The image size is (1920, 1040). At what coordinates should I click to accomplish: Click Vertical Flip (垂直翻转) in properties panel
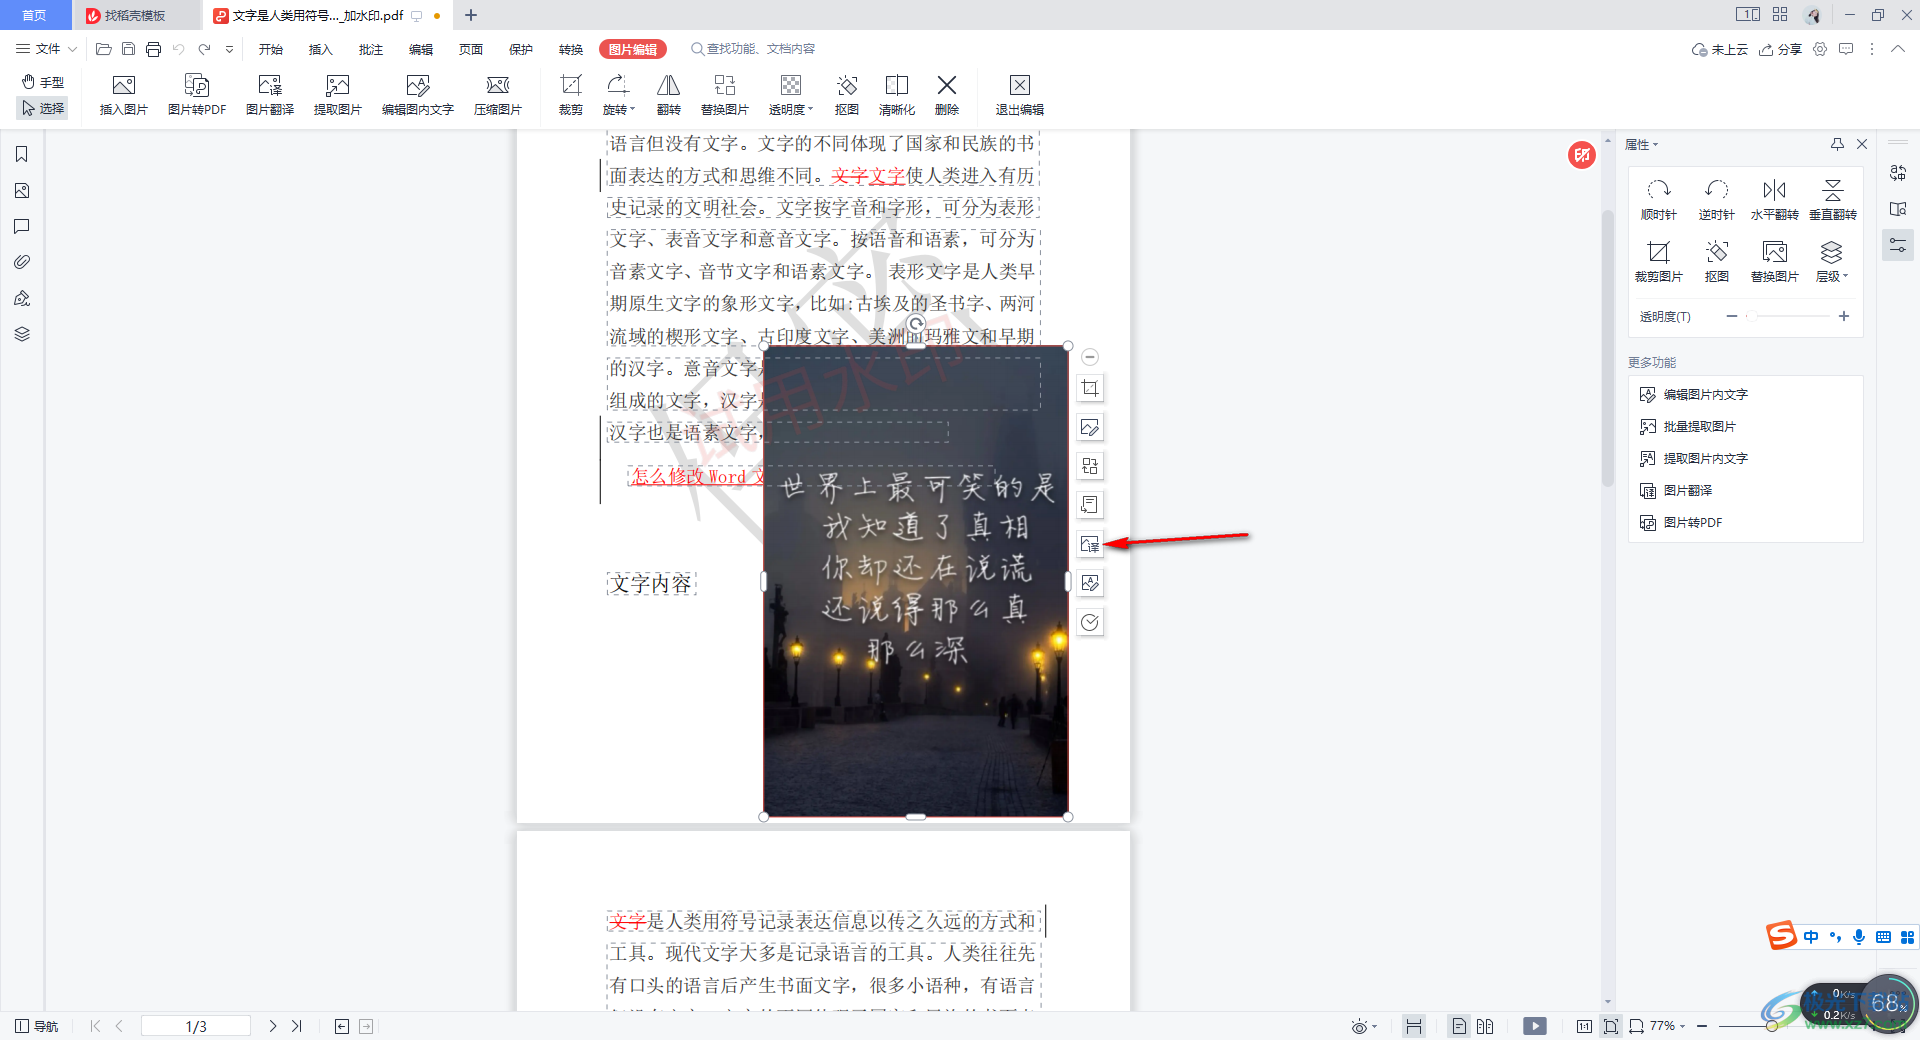click(1833, 199)
